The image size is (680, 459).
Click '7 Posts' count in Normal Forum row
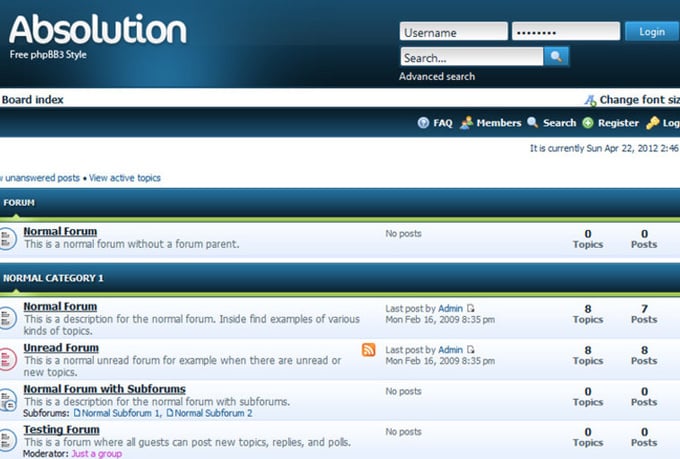click(x=644, y=314)
